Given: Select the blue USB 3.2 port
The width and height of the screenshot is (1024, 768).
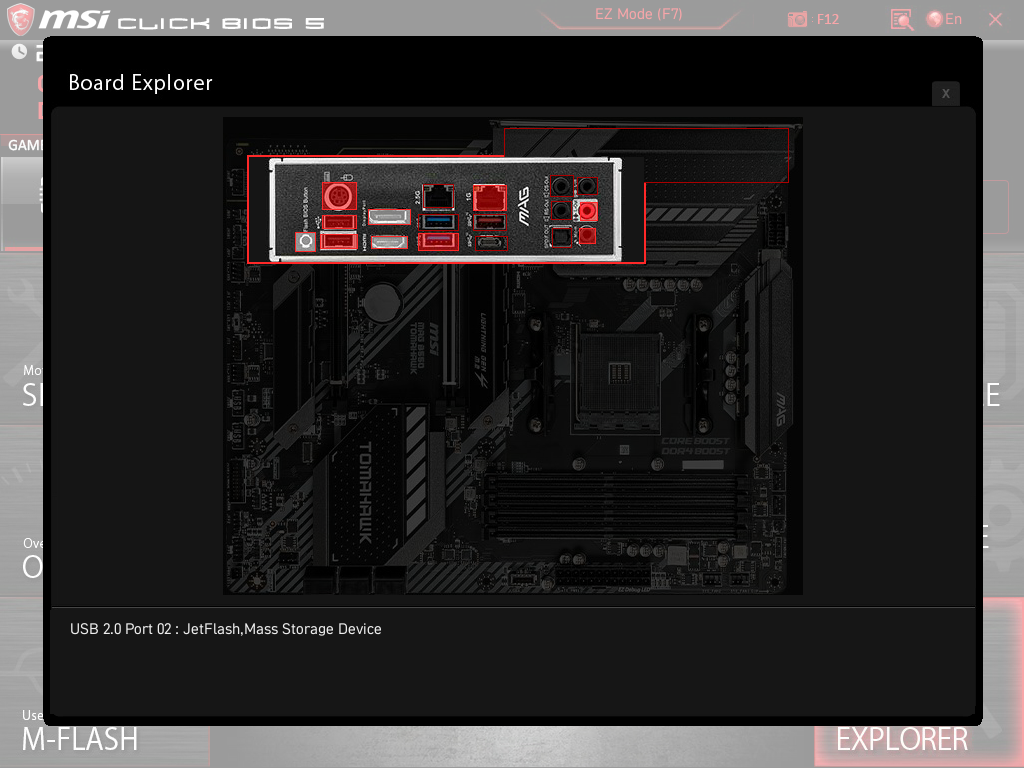Looking at the screenshot, I should (x=438, y=221).
